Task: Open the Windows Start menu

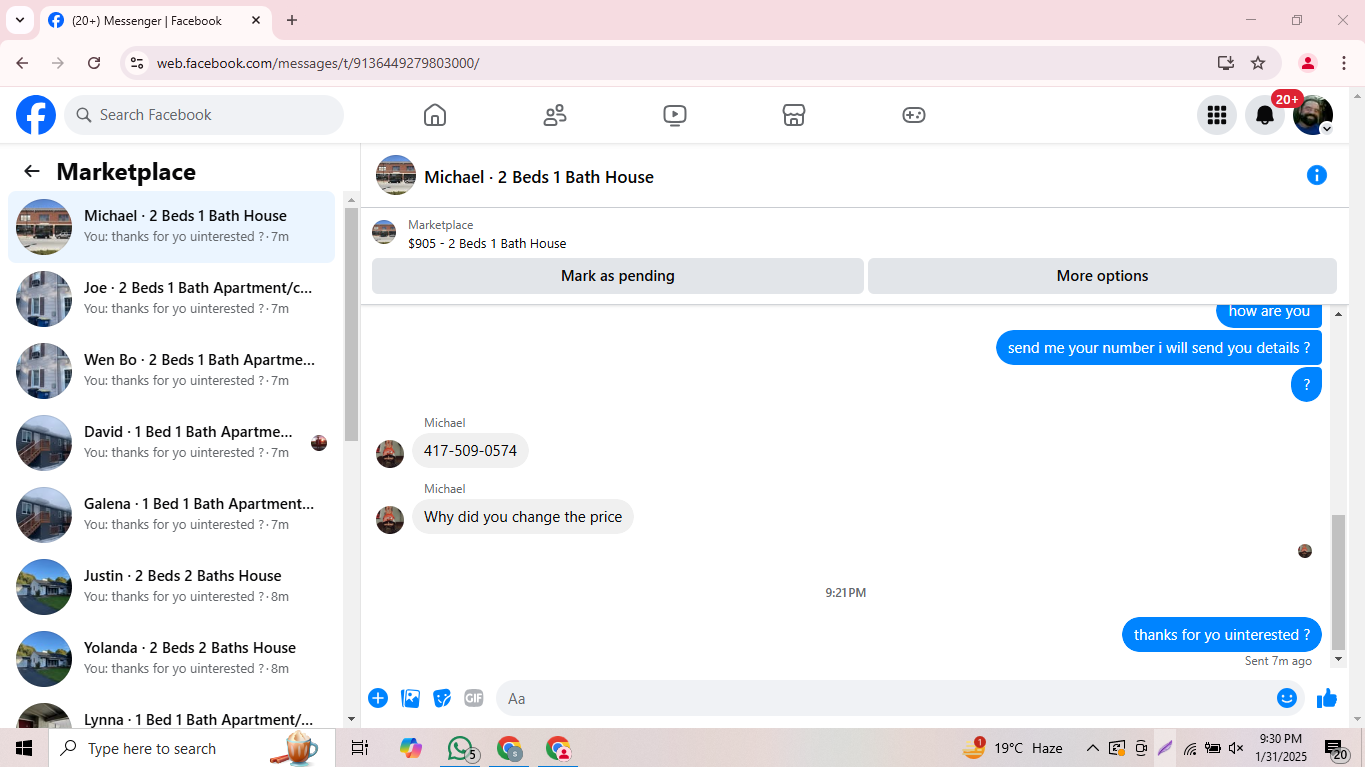Action: (24, 748)
